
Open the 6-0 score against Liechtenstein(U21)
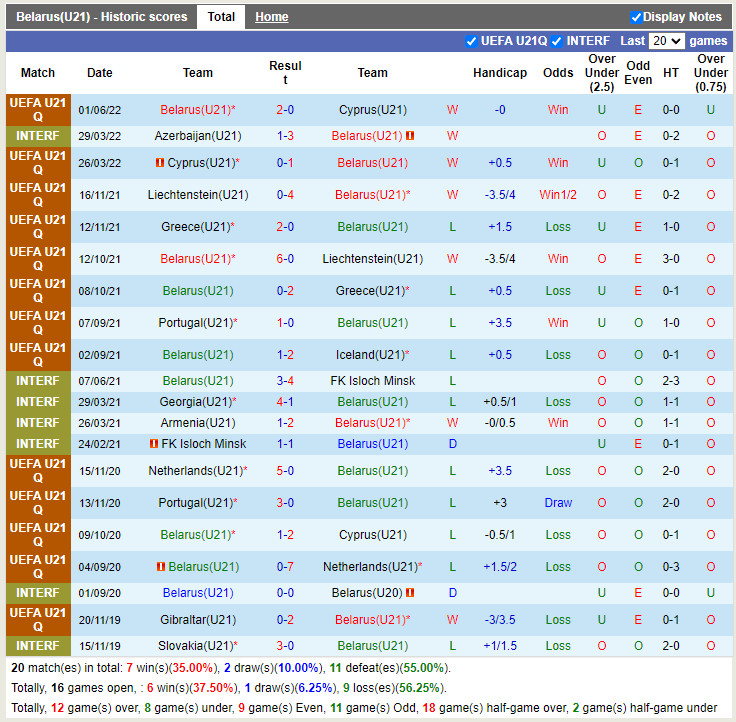tap(285, 259)
